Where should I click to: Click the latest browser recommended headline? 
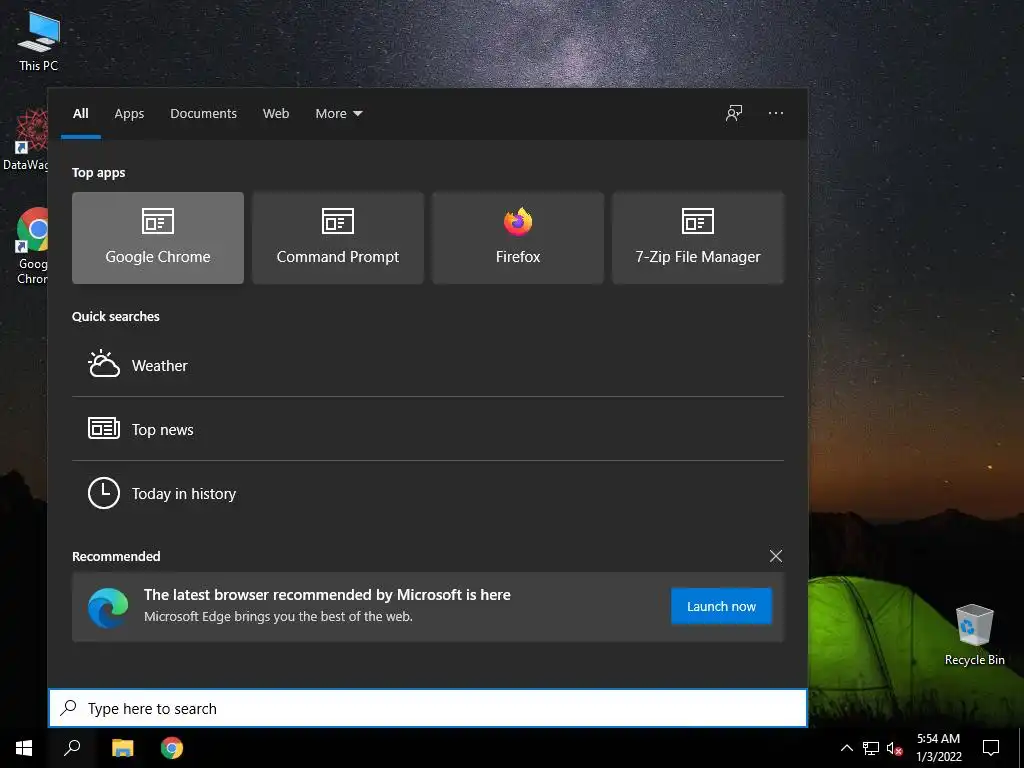point(327,594)
